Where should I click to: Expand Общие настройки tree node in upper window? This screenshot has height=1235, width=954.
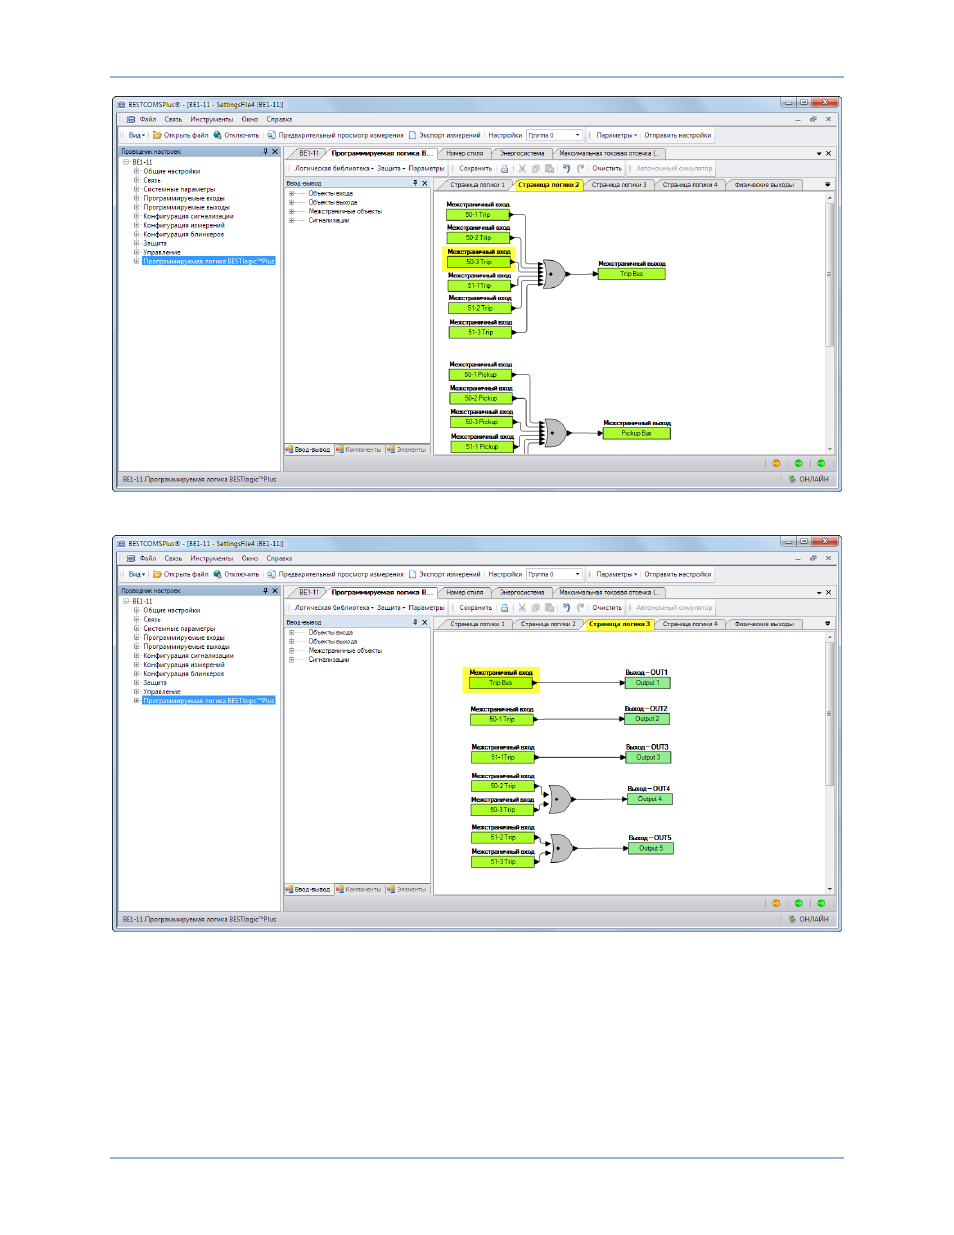[137, 171]
